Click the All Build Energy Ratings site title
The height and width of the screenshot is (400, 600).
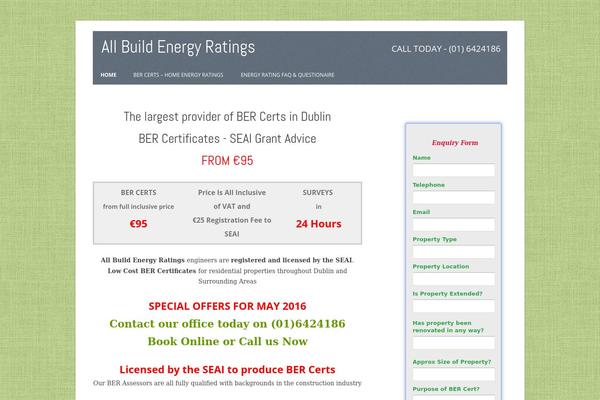(x=178, y=47)
